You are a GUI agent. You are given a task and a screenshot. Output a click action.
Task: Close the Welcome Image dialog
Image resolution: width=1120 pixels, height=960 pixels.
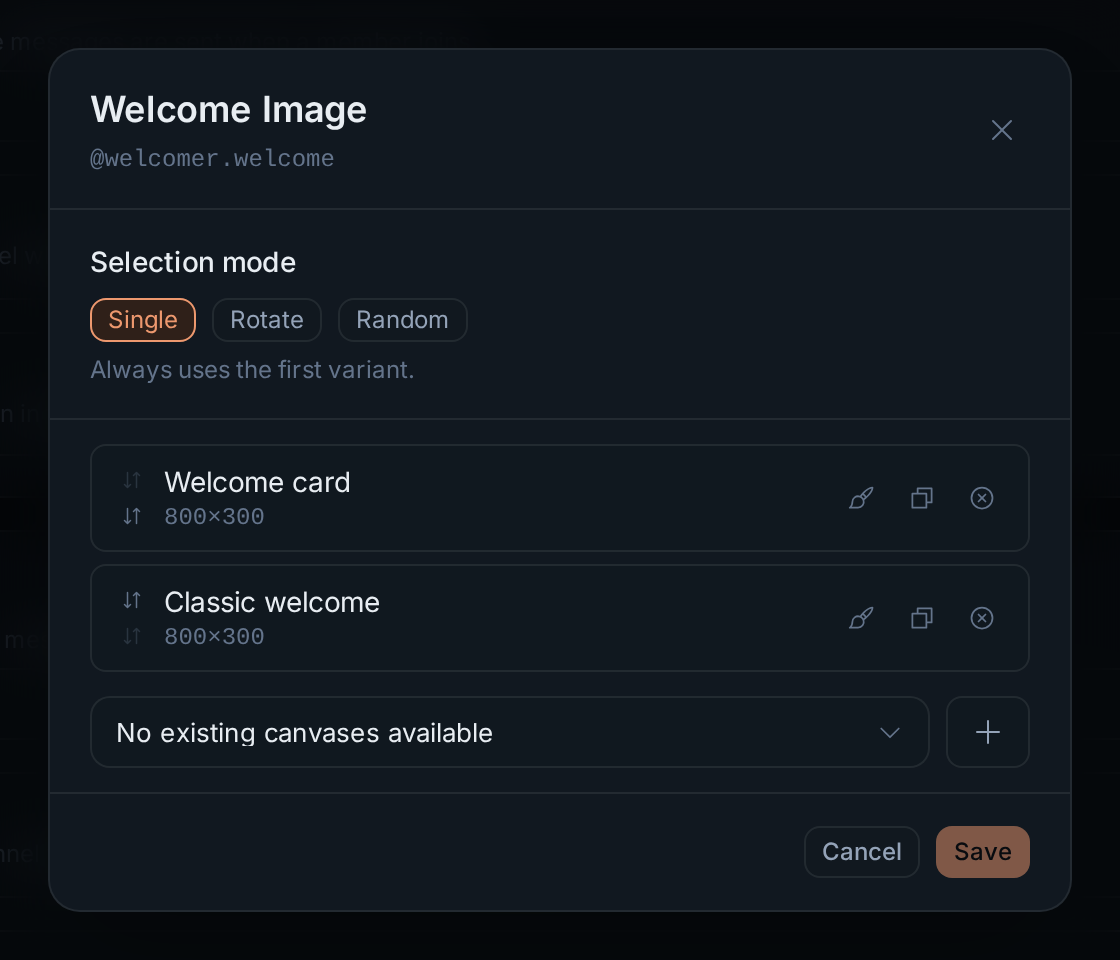[x=1001, y=130]
